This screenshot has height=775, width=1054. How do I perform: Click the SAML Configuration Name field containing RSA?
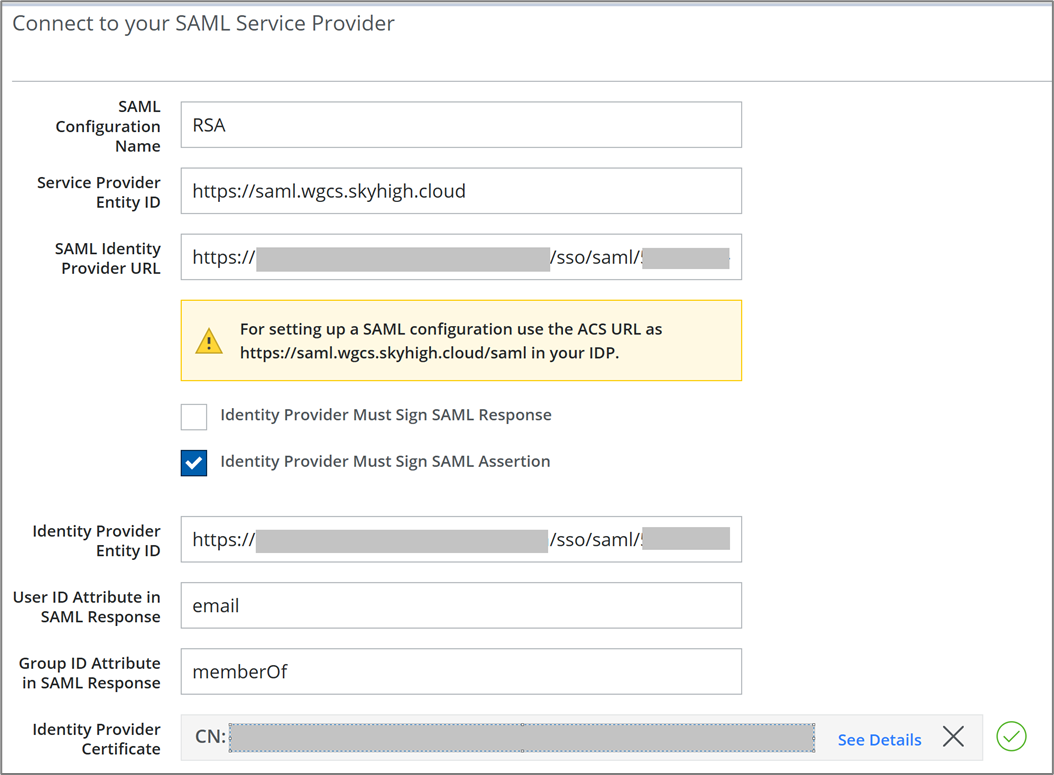point(461,125)
